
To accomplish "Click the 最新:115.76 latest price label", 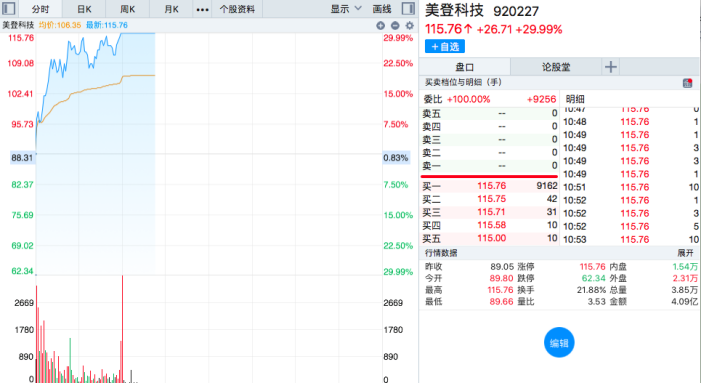I will tap(106, 25).
